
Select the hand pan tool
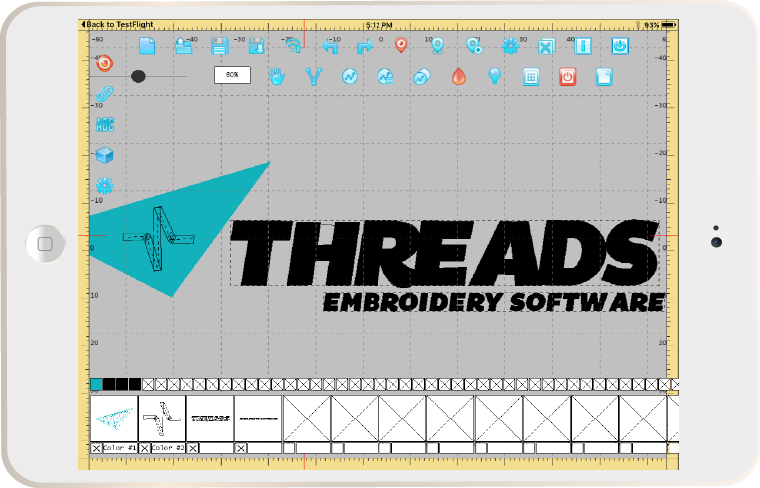click(x=277, y=77)
